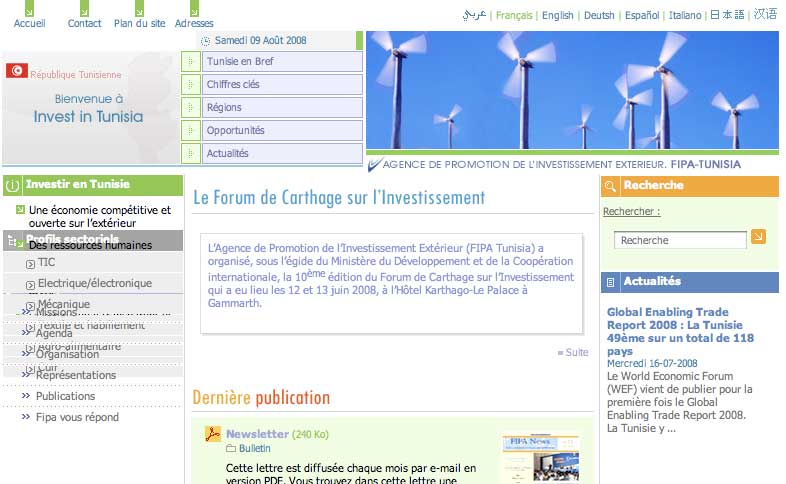The width and height of the screenshot is (786, 484).
Task: Open Tunisie en Bref menu item
Action: (x=282, y=62)
